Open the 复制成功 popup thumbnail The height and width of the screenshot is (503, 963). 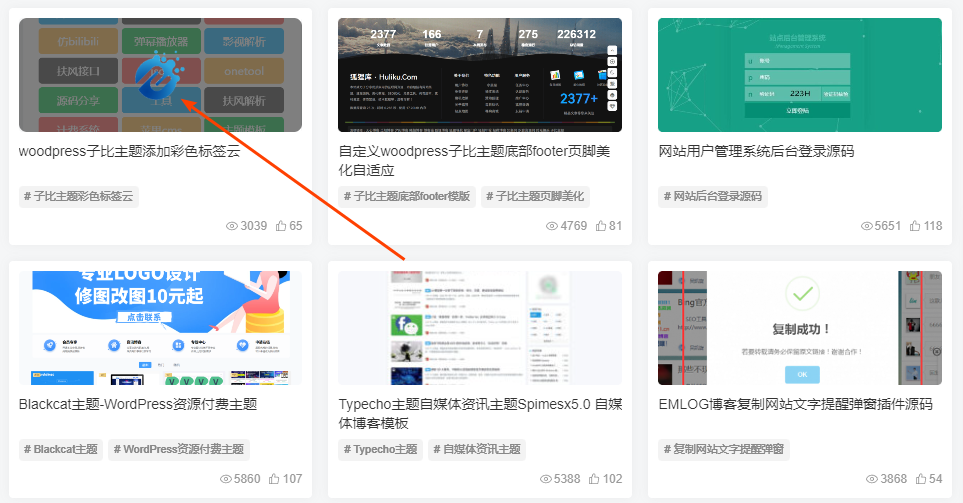tap(800, 328)
